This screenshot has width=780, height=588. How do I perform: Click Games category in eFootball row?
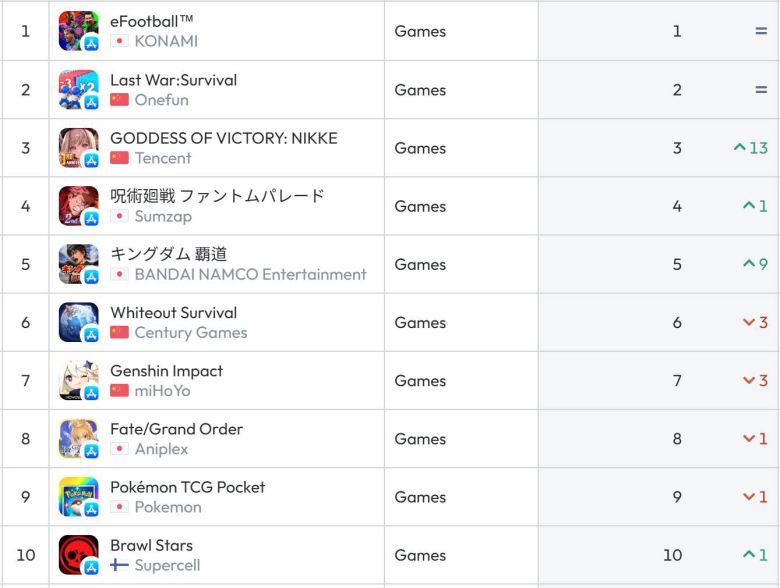420,31
